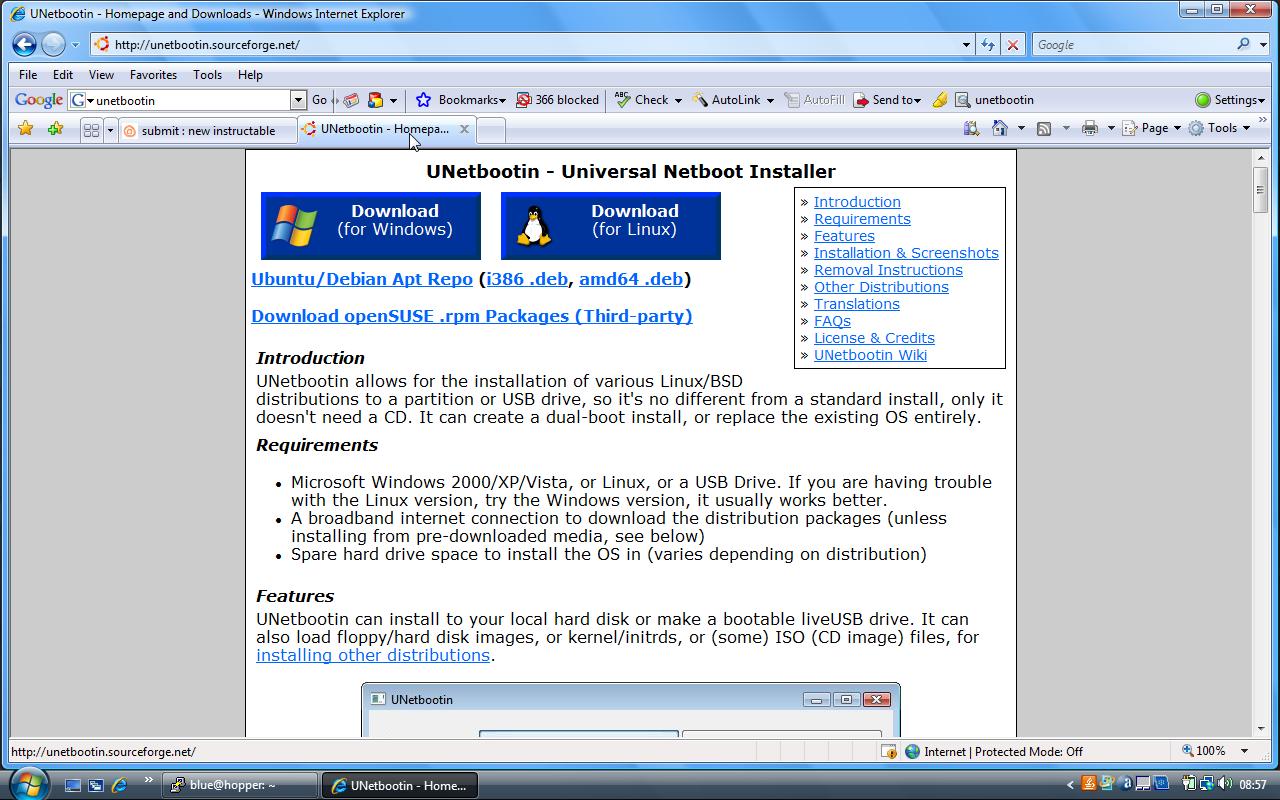Jump to Installation & Screenshots contents link
1280x800 pixels.
coord(906,253)
